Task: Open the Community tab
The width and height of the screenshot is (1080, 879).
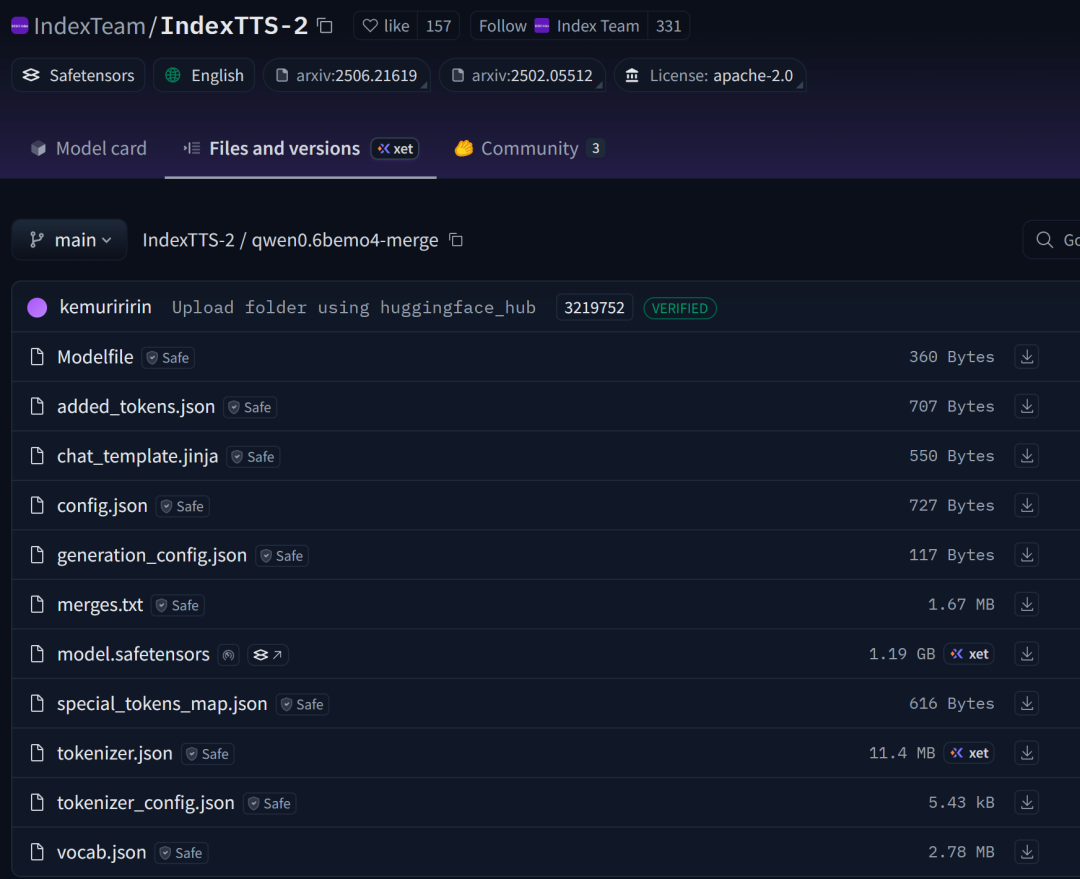Action: (528, 149)
